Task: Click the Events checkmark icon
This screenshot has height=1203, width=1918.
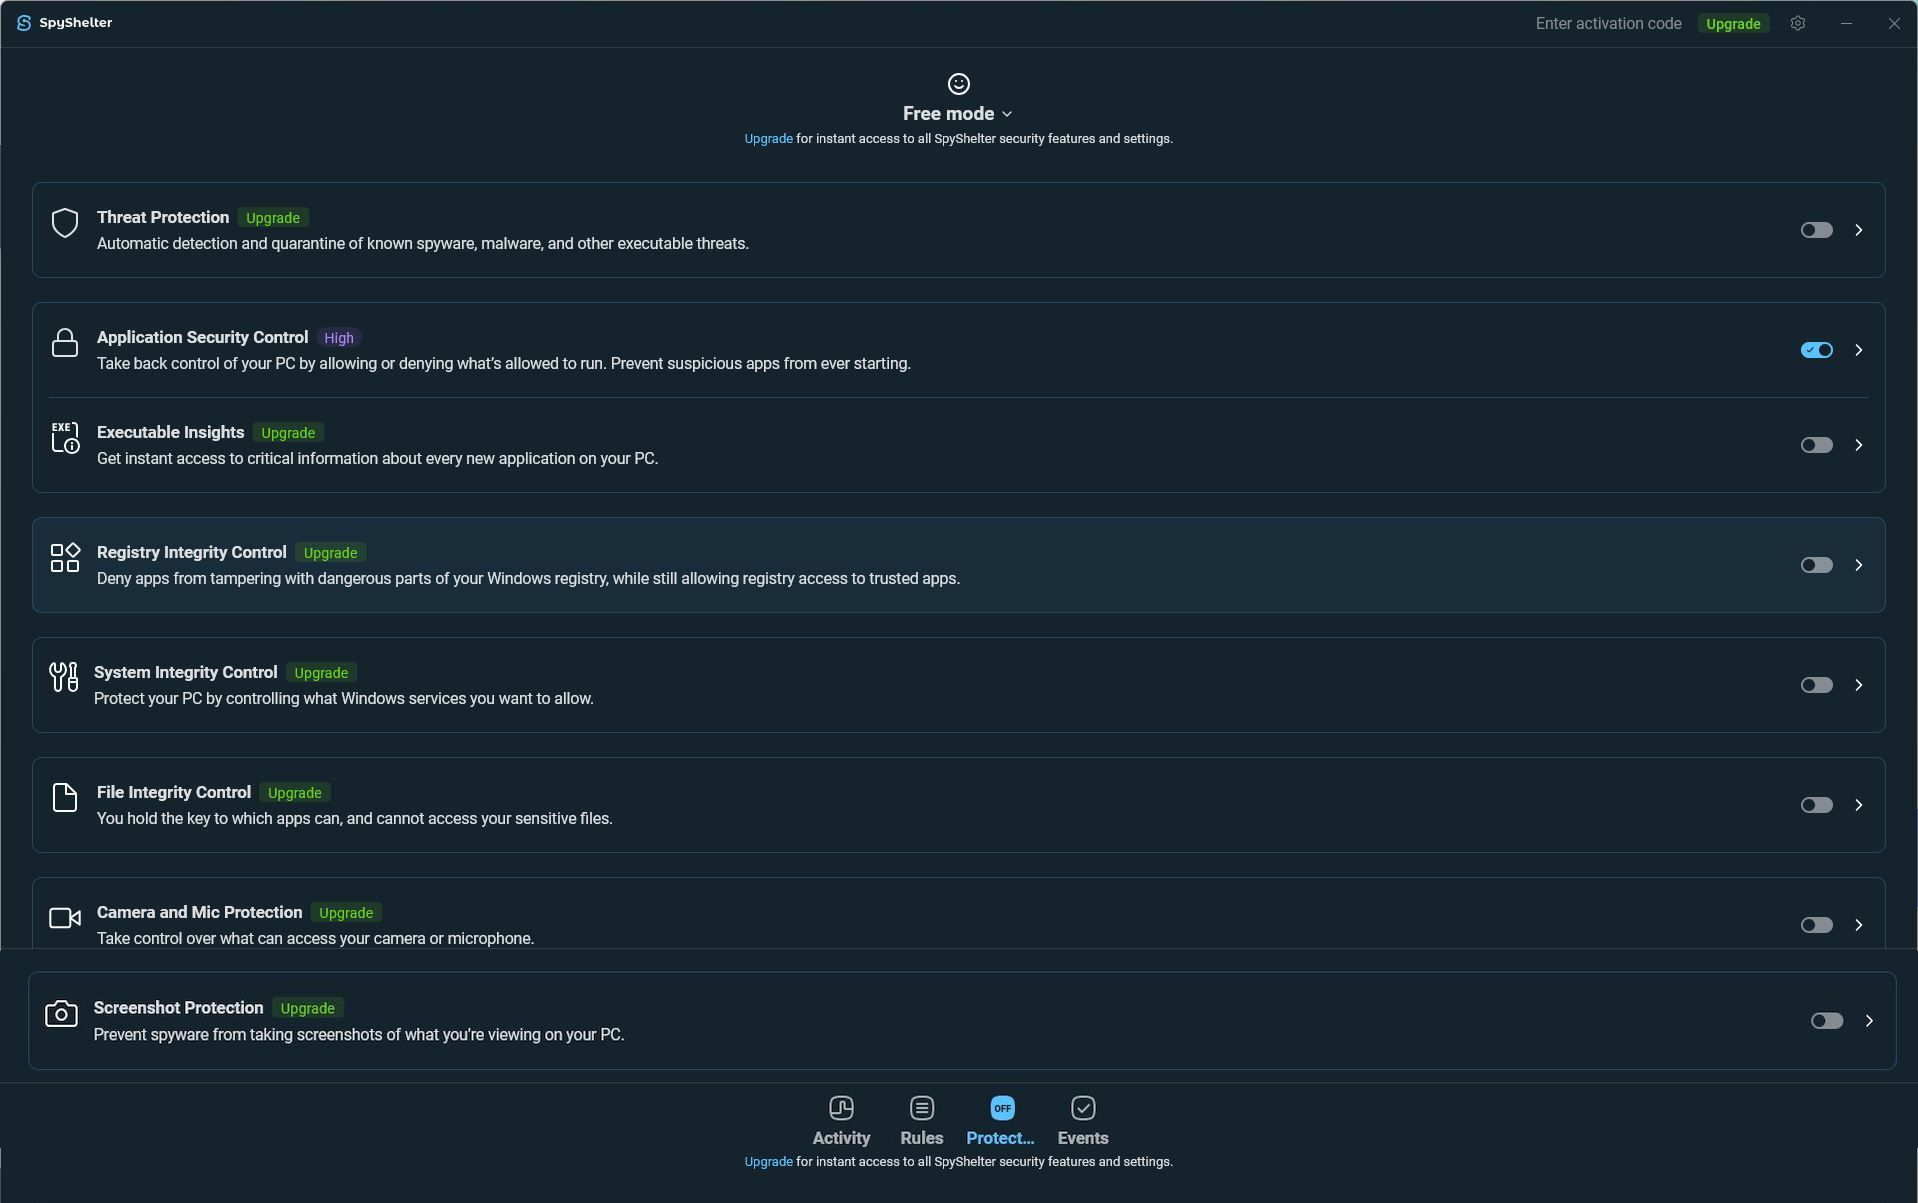Action: [x=1083, y=1108]
